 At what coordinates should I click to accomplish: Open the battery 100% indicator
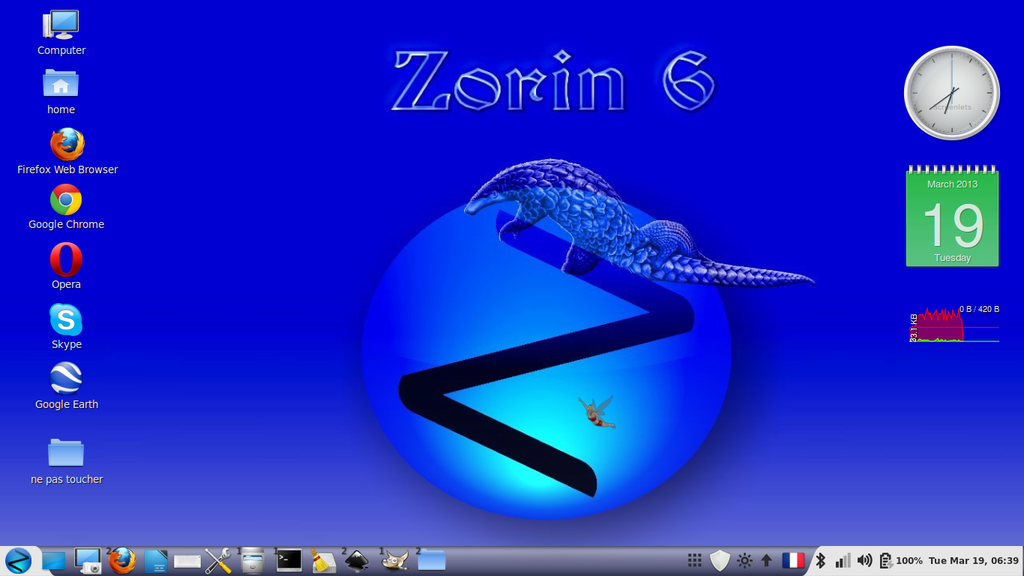tap(900, 561)
